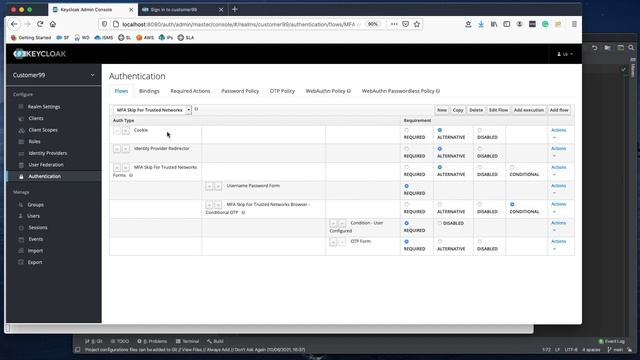Go to browser home page icon
This screenshot has width=640, height=360.
click(x=53, y=24)
